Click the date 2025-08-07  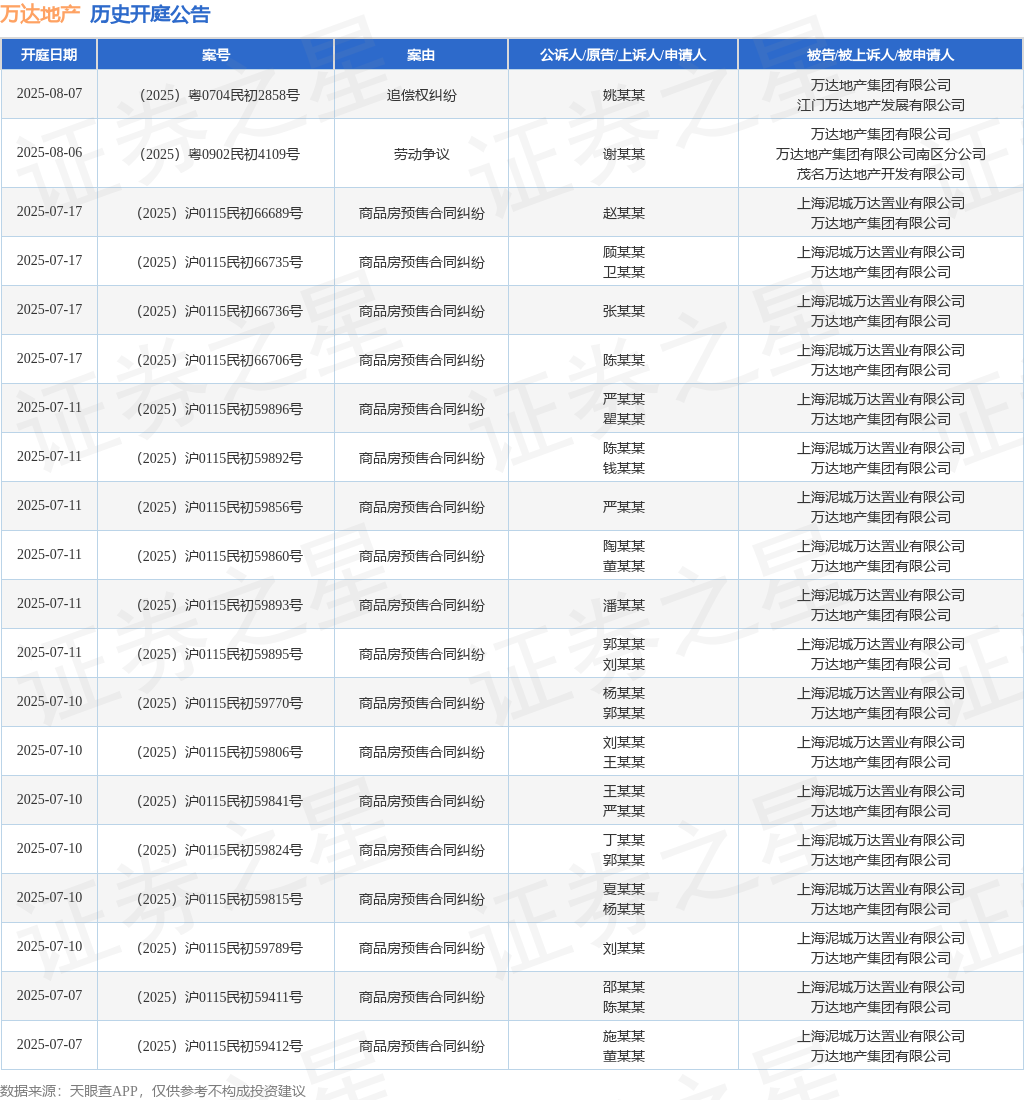pyautogui.click(x=49, y=93)
